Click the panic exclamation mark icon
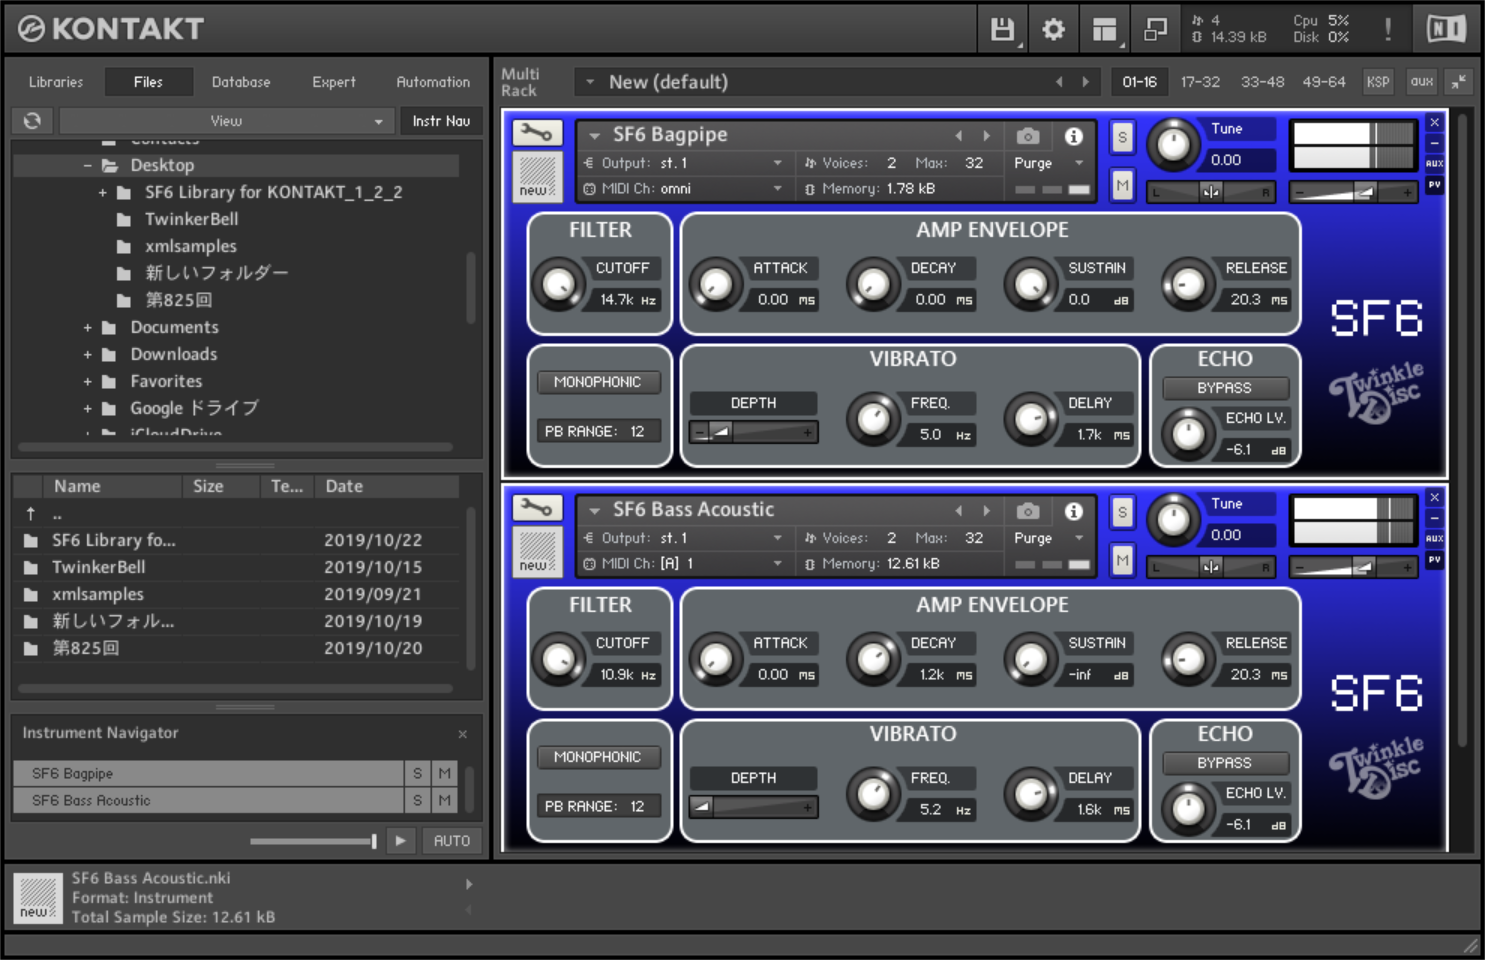 click(x=1388, y=29)
